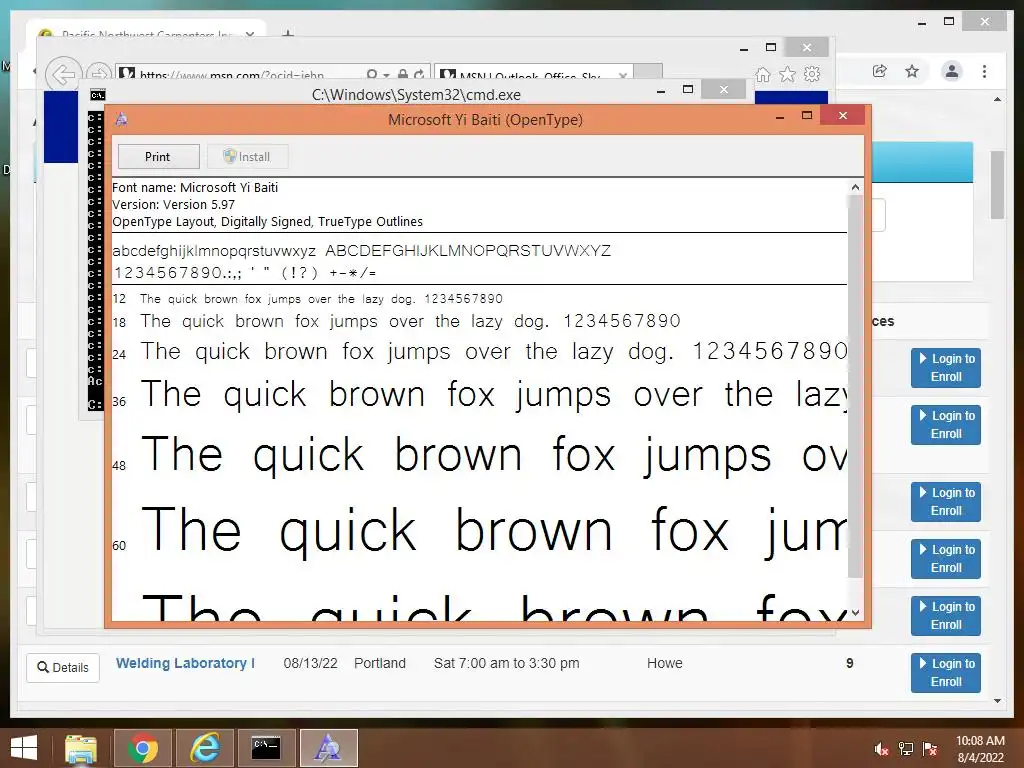Click Internet Explorer back arrow button
This screenshot has width=1024, height=768.
pyautogui.click(x=63, y=74)
